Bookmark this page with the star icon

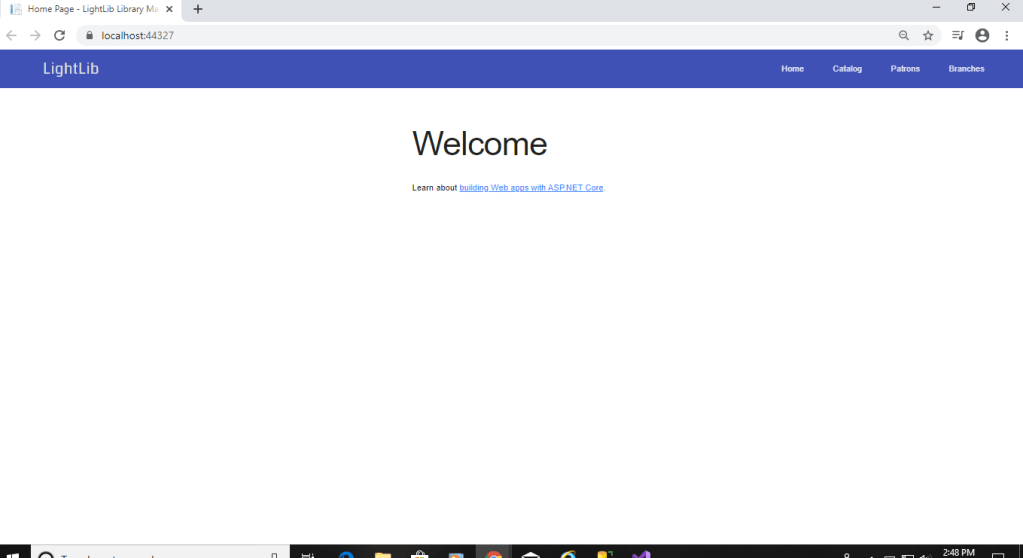[928, 35]
